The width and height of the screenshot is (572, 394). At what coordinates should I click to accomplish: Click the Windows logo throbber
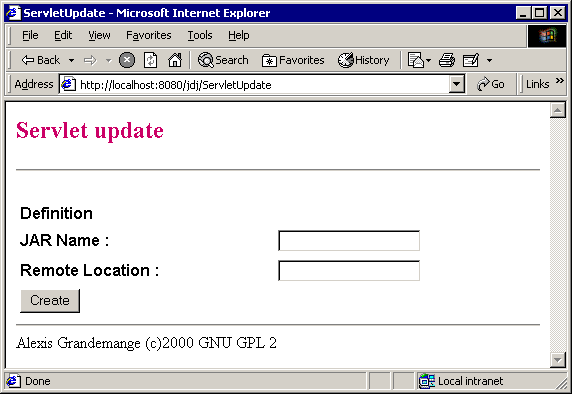pos(547,36)
